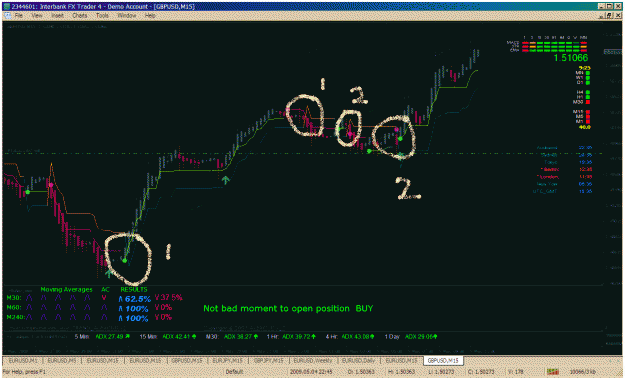The height and width of the screenshot is (378, 625).
Task: Click the H1 trend square indicator
Action: pos(588,97)
